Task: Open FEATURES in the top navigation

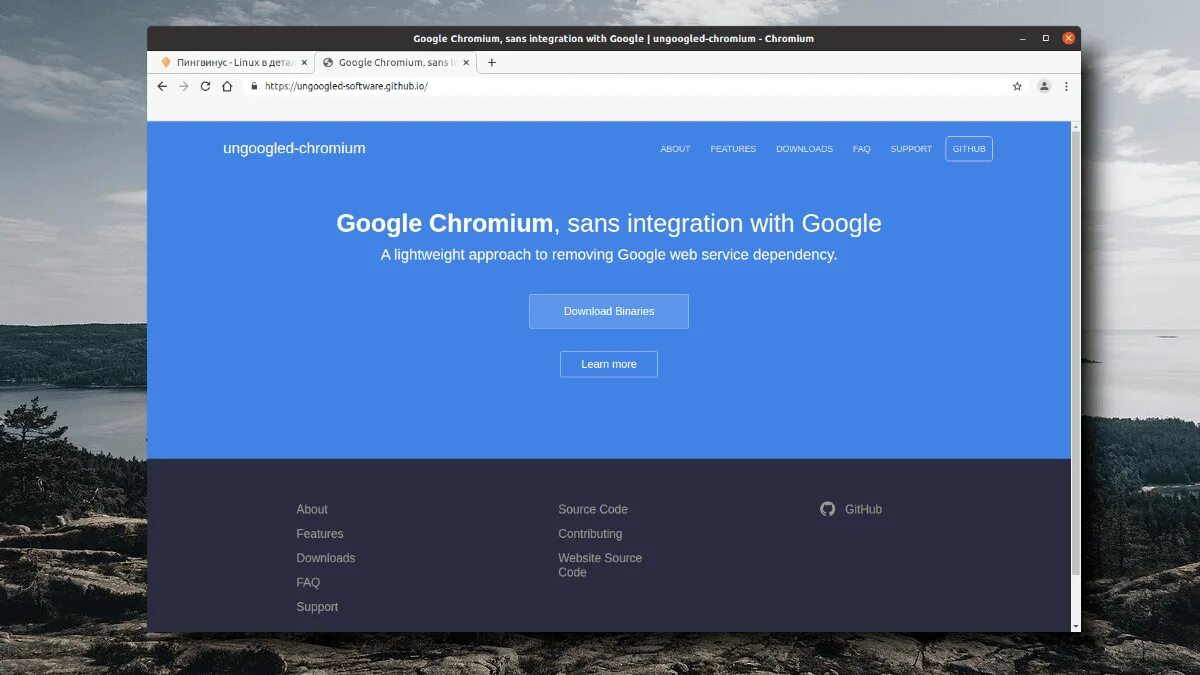Action: point(733,149)
